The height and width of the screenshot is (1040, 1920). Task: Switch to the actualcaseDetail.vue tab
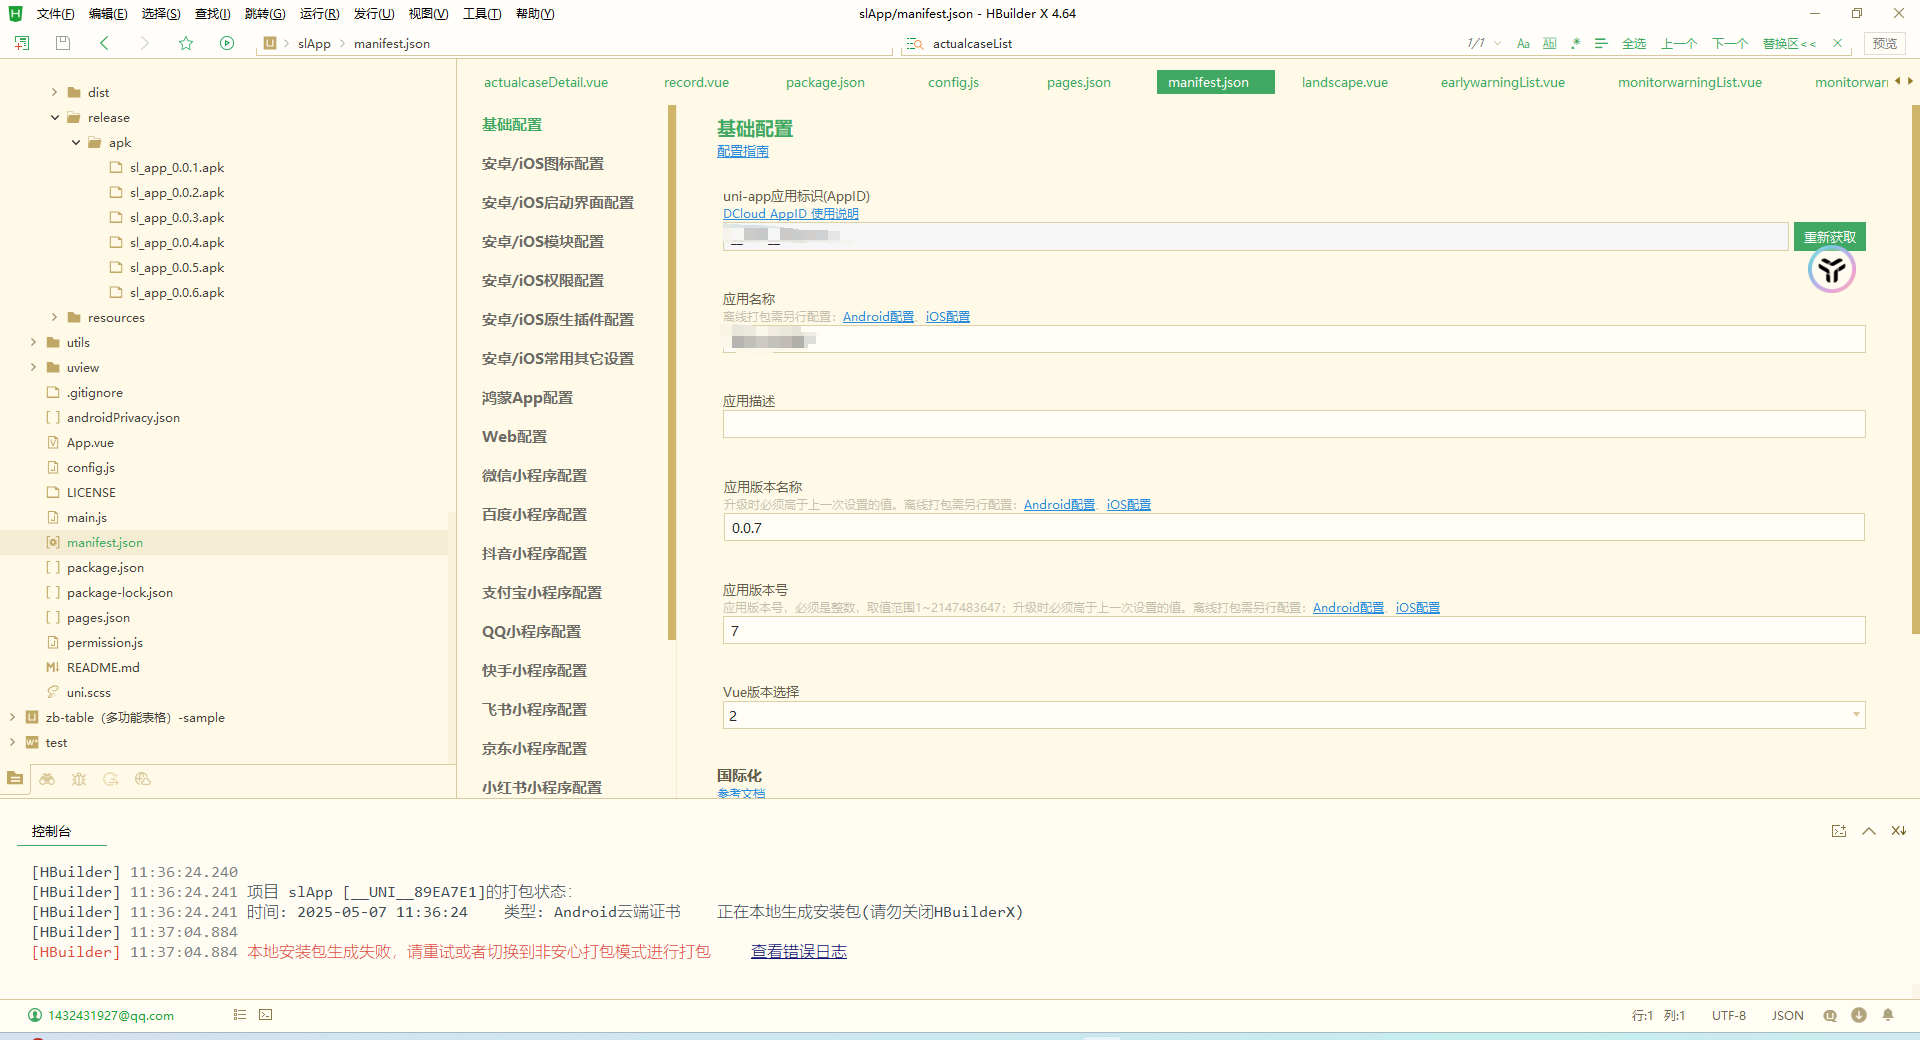pos(546,82)
